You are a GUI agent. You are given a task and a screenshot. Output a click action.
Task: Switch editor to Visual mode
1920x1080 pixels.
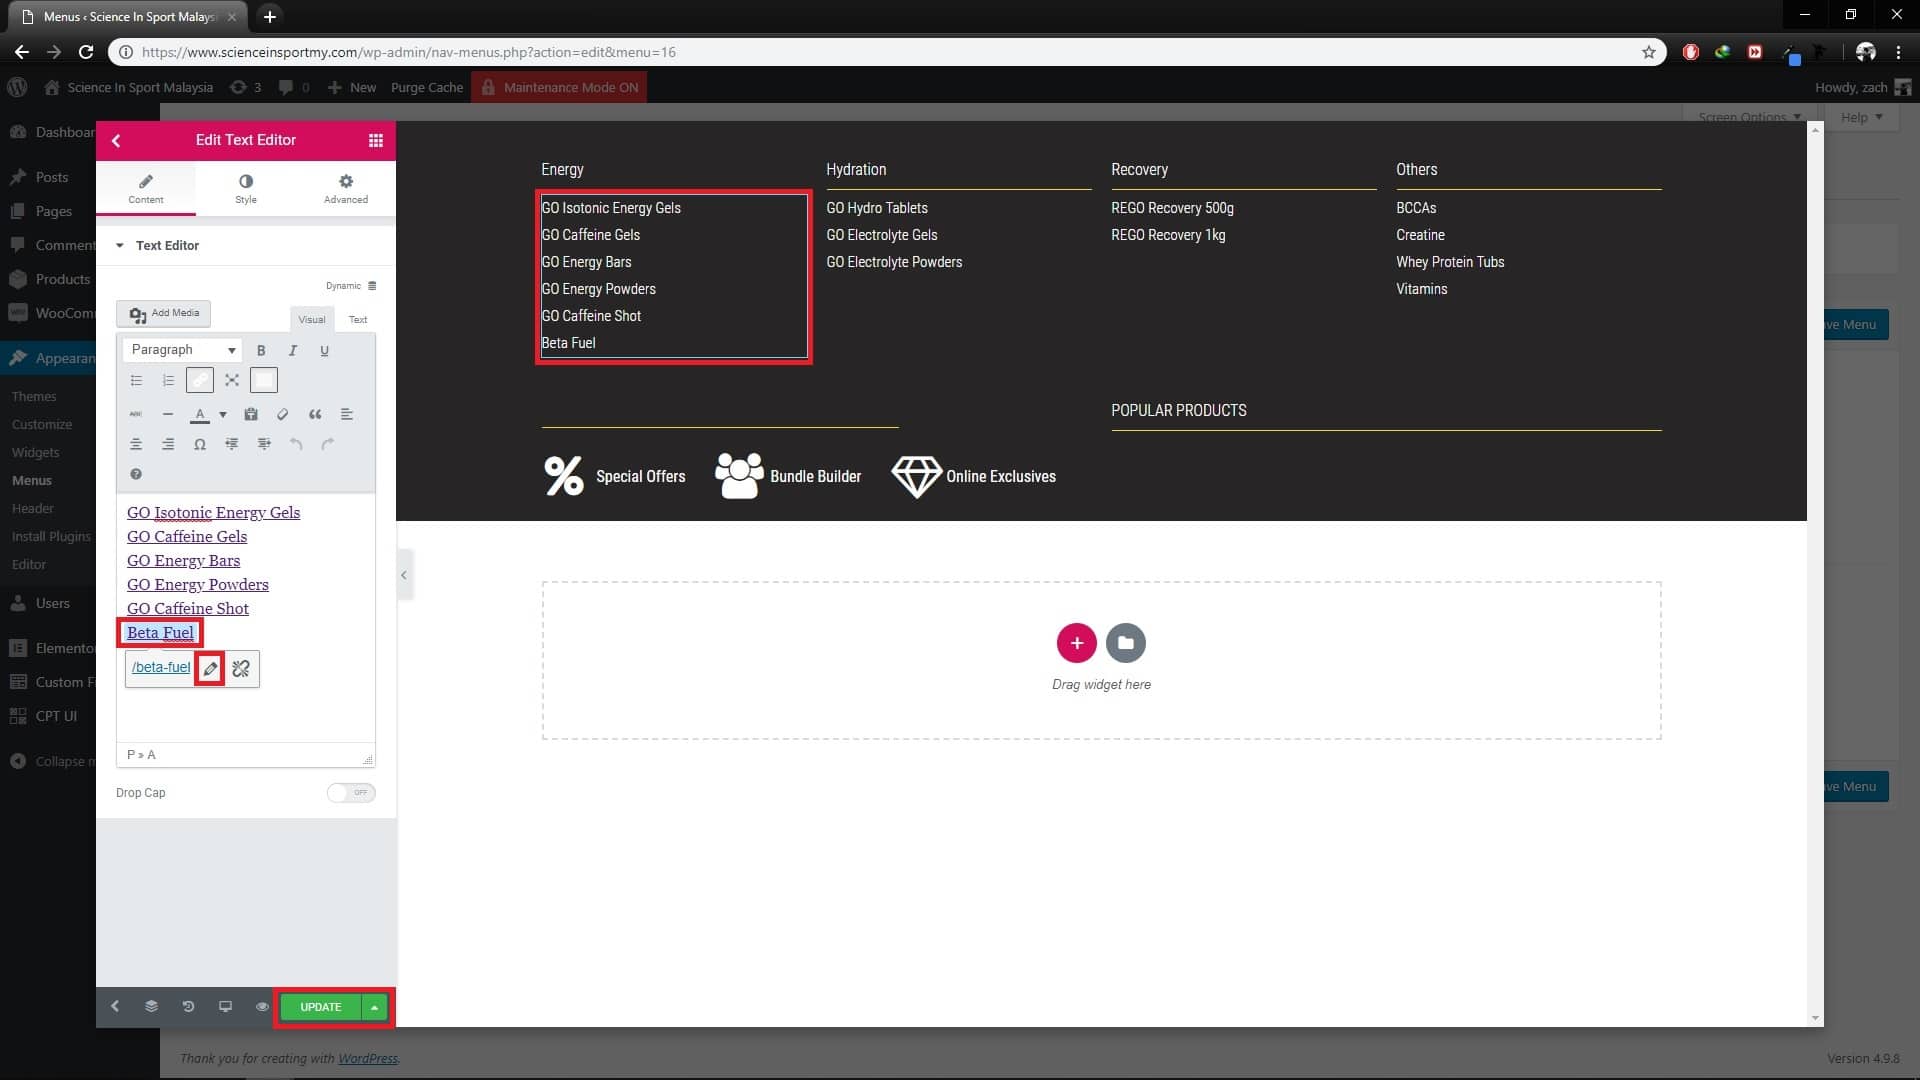coord(312,320)
